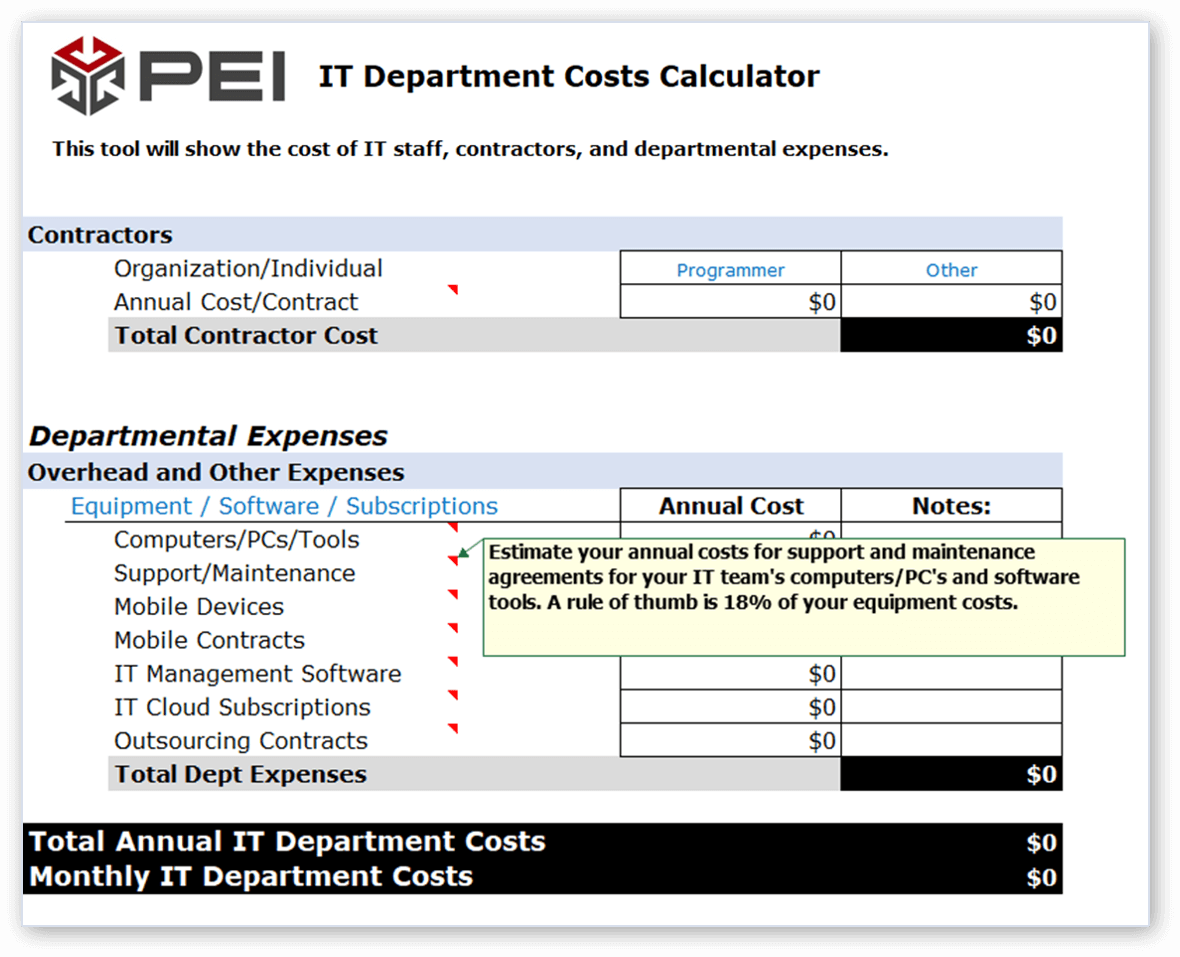Screen dimensions: 1180x957
Task: Click the Notes: column header
Action: (x=951, y=506)
